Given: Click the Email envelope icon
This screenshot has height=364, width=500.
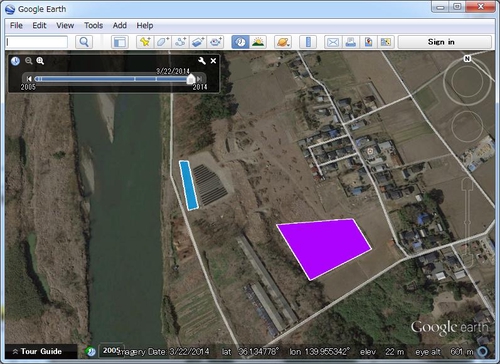Looking at the screenshot, I should click(333, 42).
